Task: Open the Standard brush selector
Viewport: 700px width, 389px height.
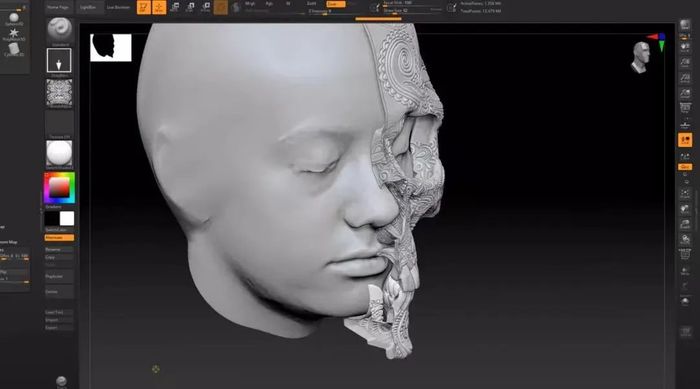Action: click(59, 31)
